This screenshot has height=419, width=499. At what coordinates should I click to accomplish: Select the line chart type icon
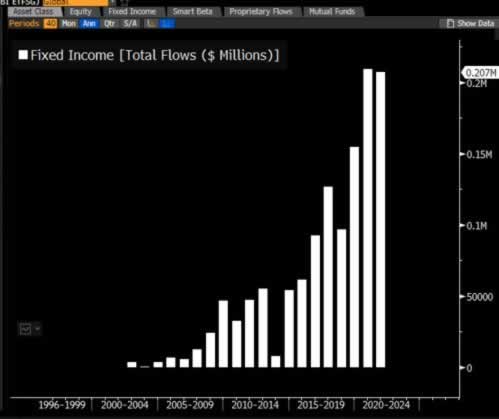152,23
